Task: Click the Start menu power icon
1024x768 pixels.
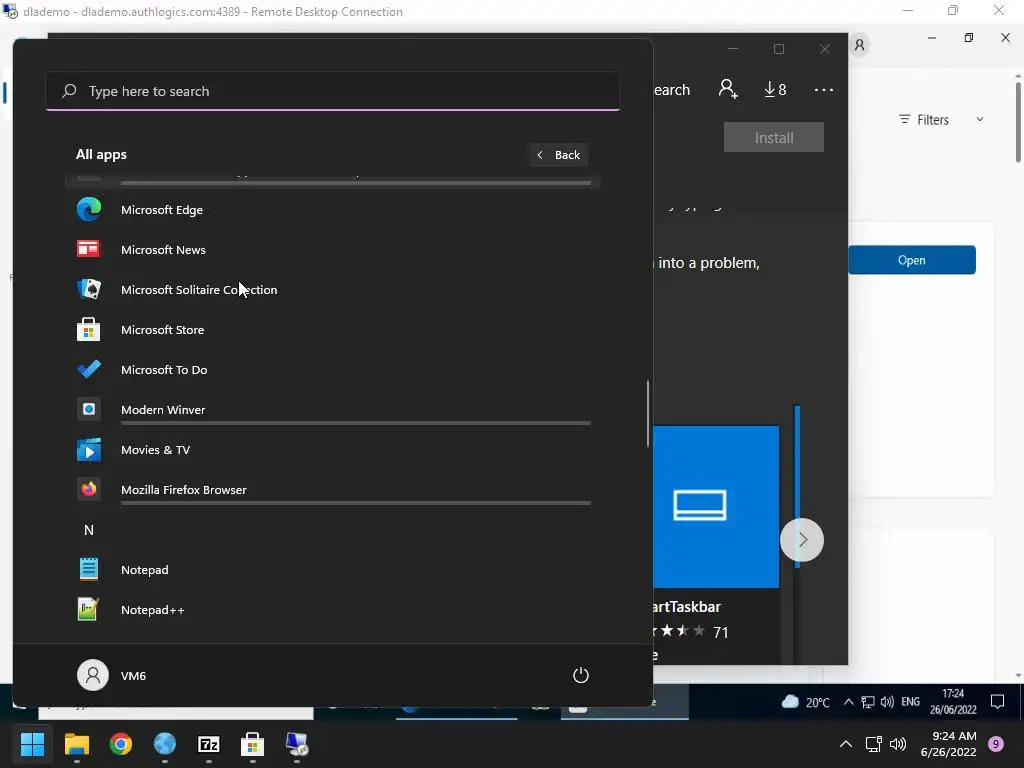Action: click(581, 675)
